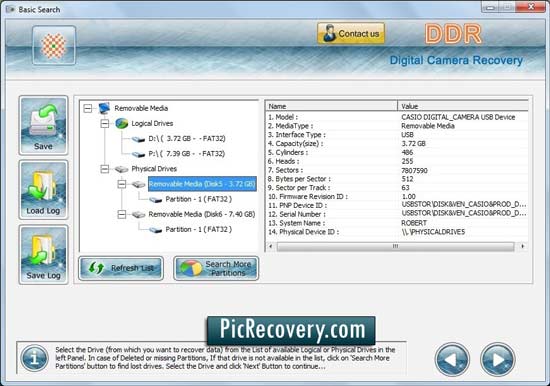The height and width of the screenshot is (386, 550).
Task: Click drive icon of Partition-1 under Disk5
Action: pyautogui.click(x=155, y=200)
